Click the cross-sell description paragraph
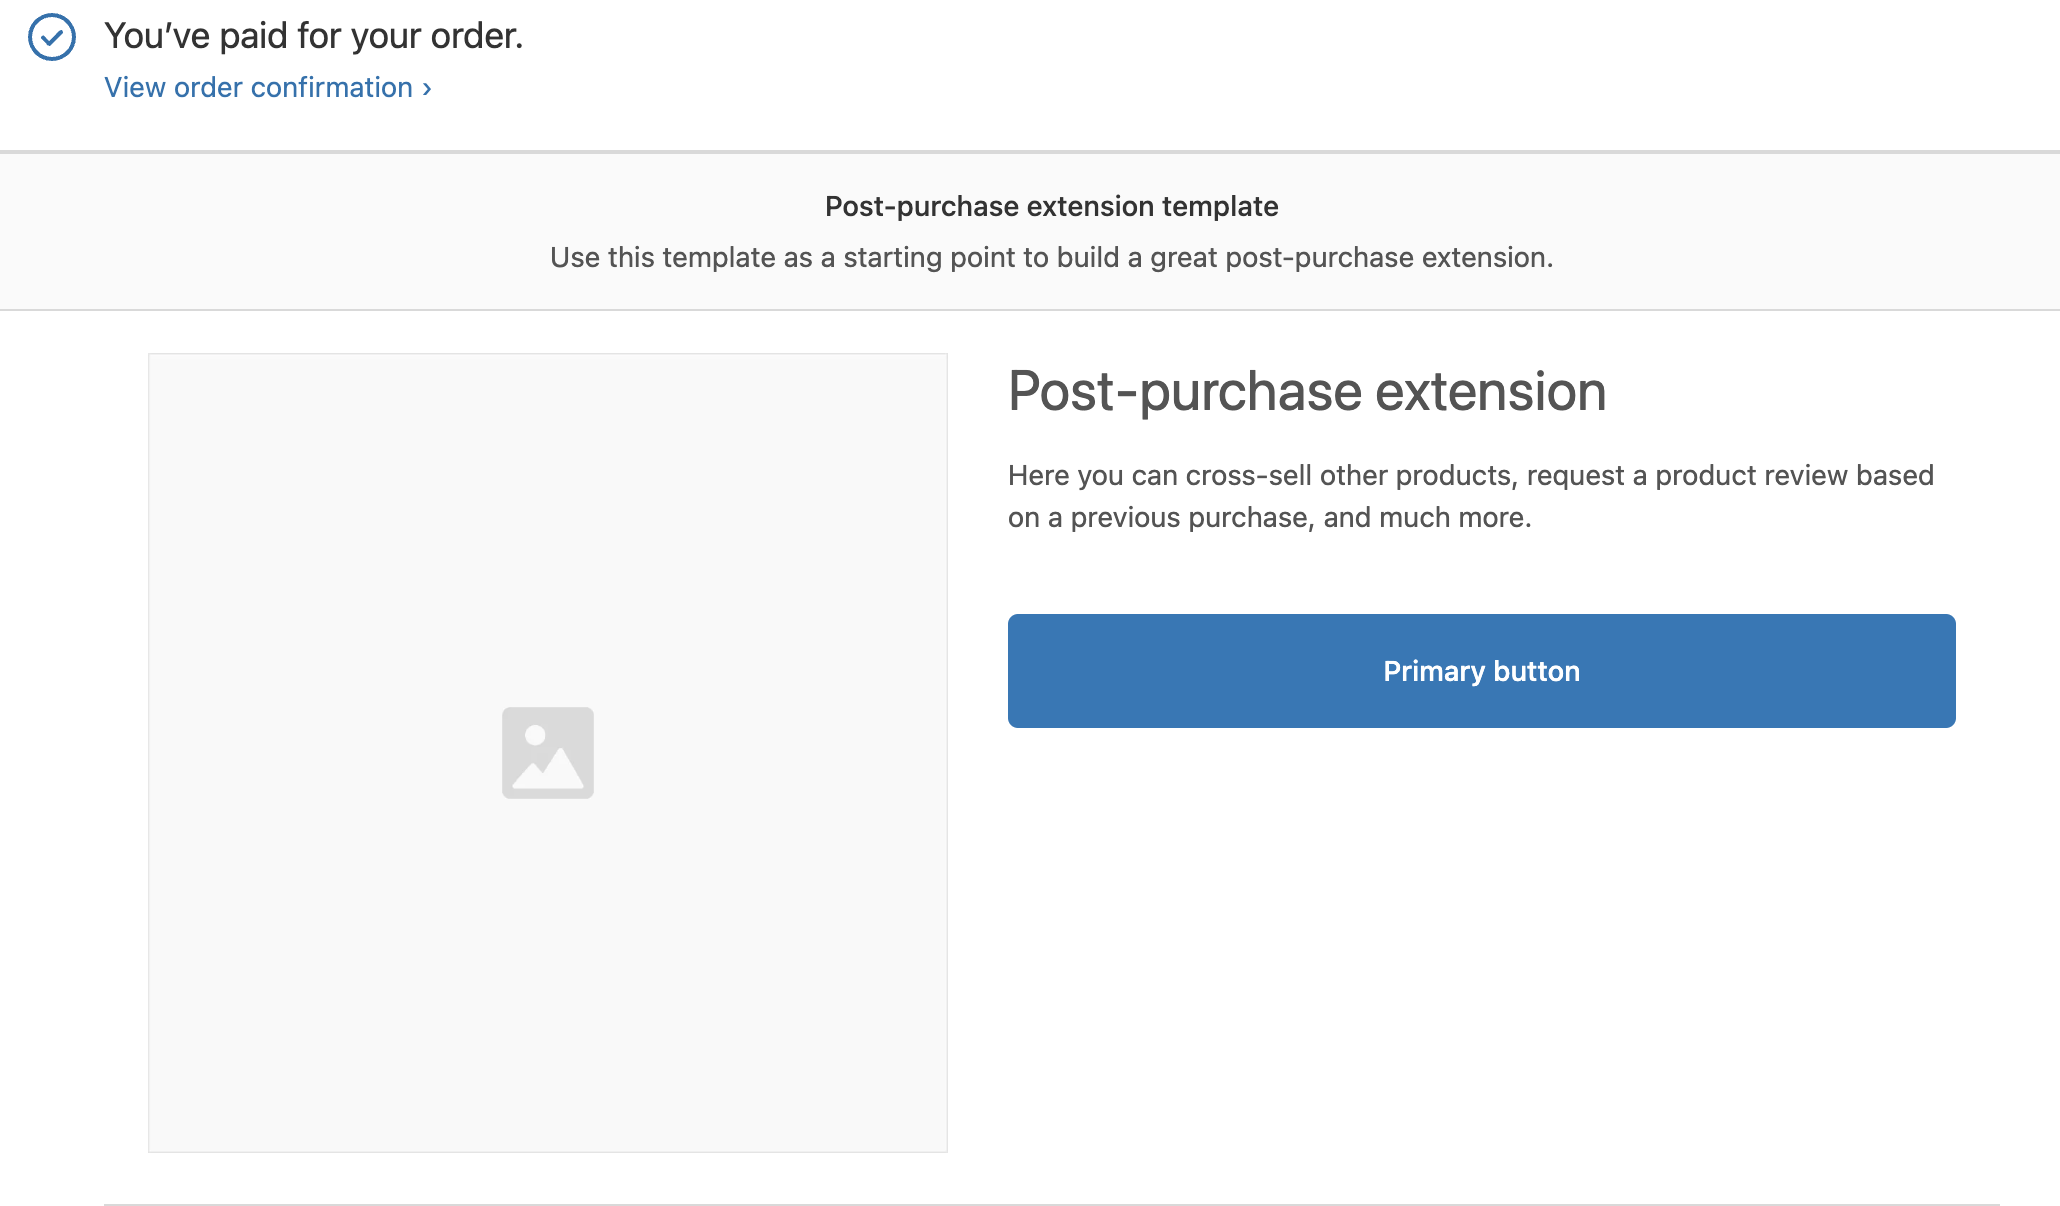 point(1470,496)
